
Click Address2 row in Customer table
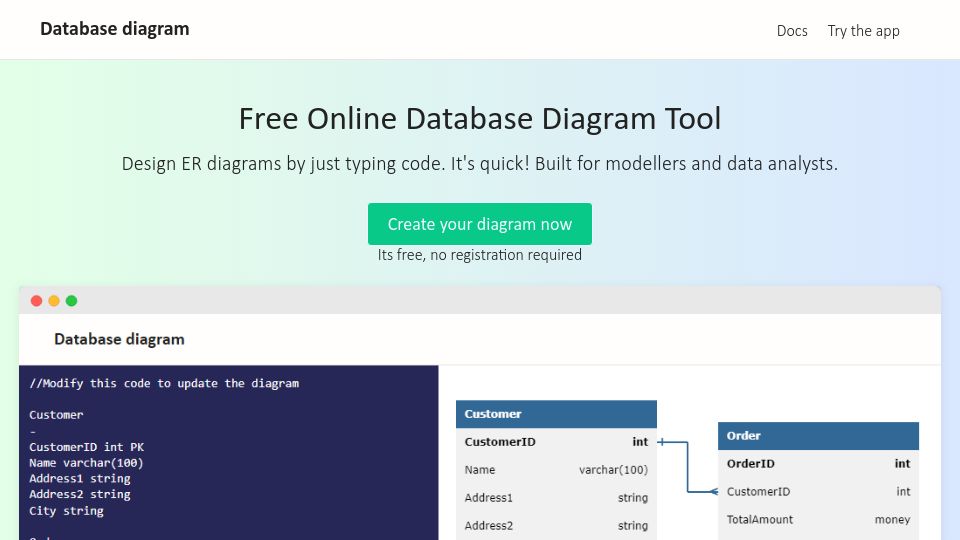(x=556, y=525)
